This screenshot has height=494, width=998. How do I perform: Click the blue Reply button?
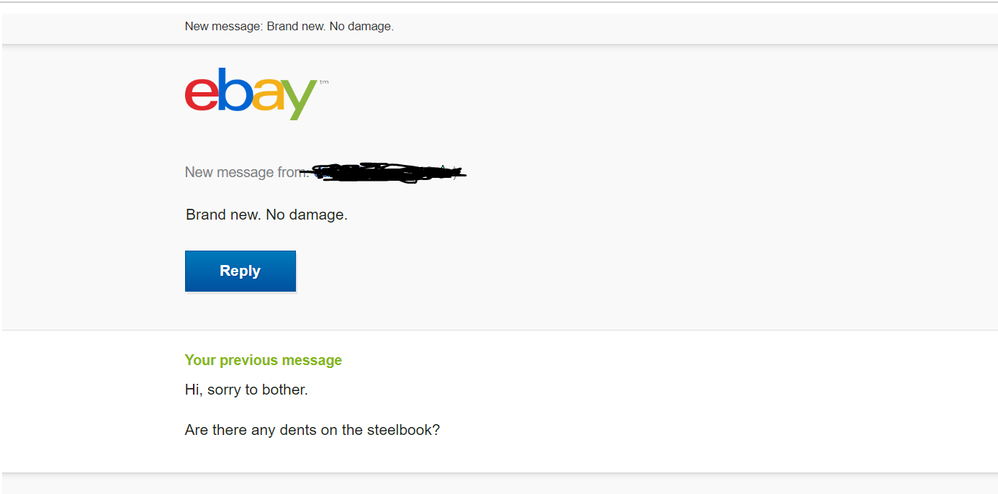pos(240,271)
